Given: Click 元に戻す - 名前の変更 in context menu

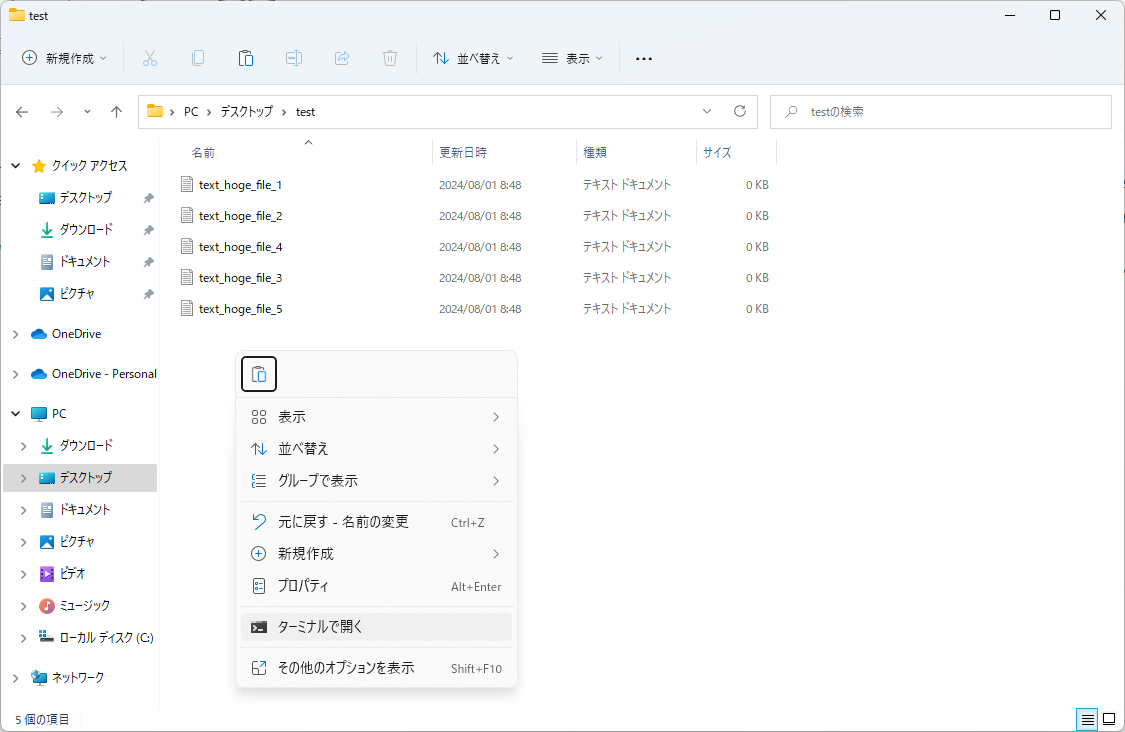Looking at the screenshot, I should pos(376,520).
